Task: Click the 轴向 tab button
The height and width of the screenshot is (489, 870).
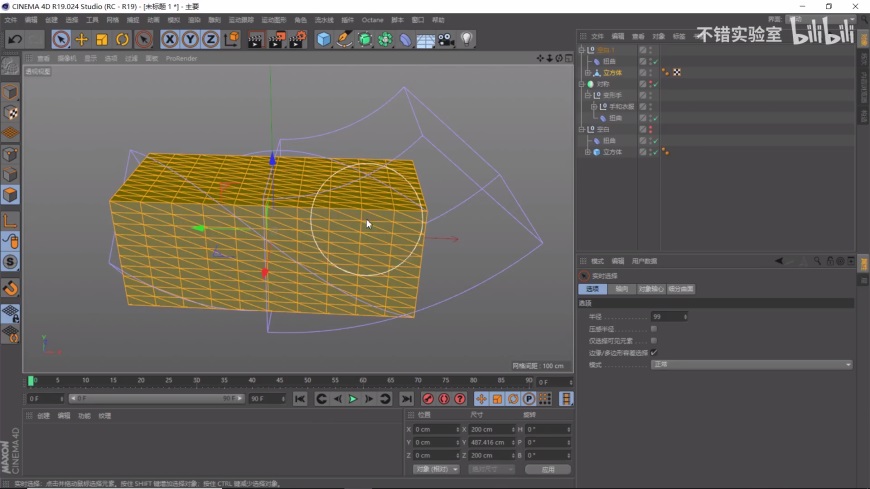Action: pyautogui.click(x=621, y=289)
